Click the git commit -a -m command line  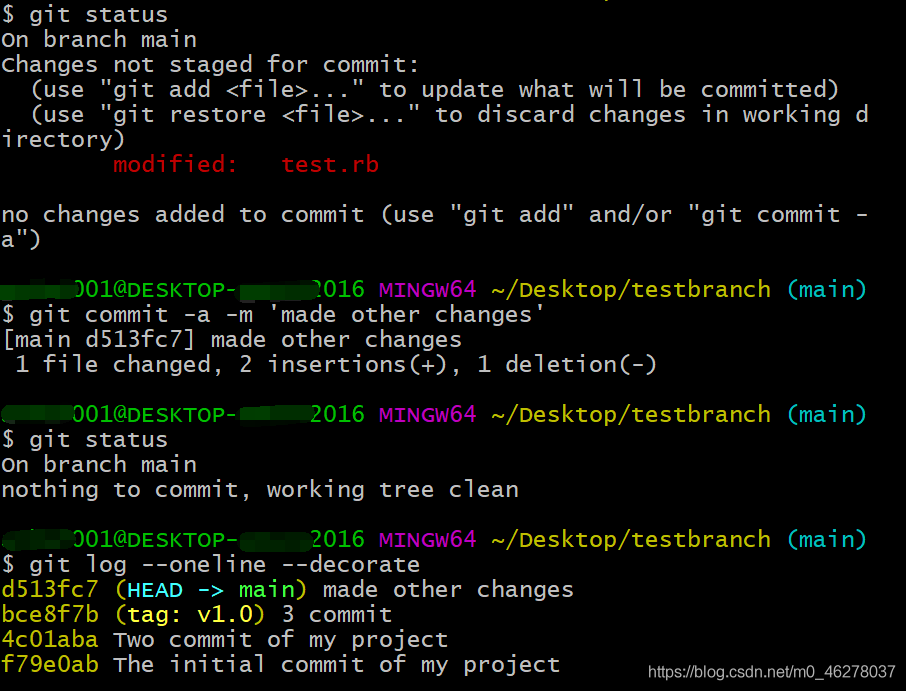click(287, 315)
